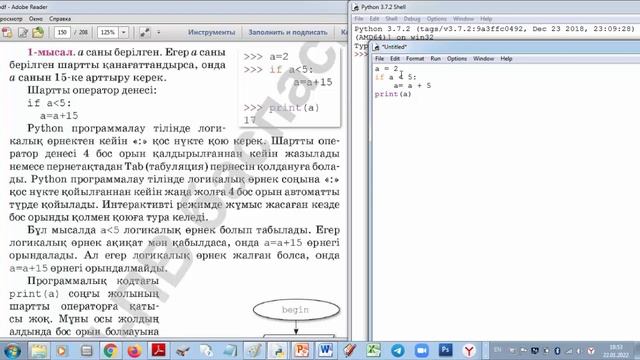The height and width of the screenshot is (360, 640).
Task: Click the taskbar clock showing the date
Action: tap(616, 351)
